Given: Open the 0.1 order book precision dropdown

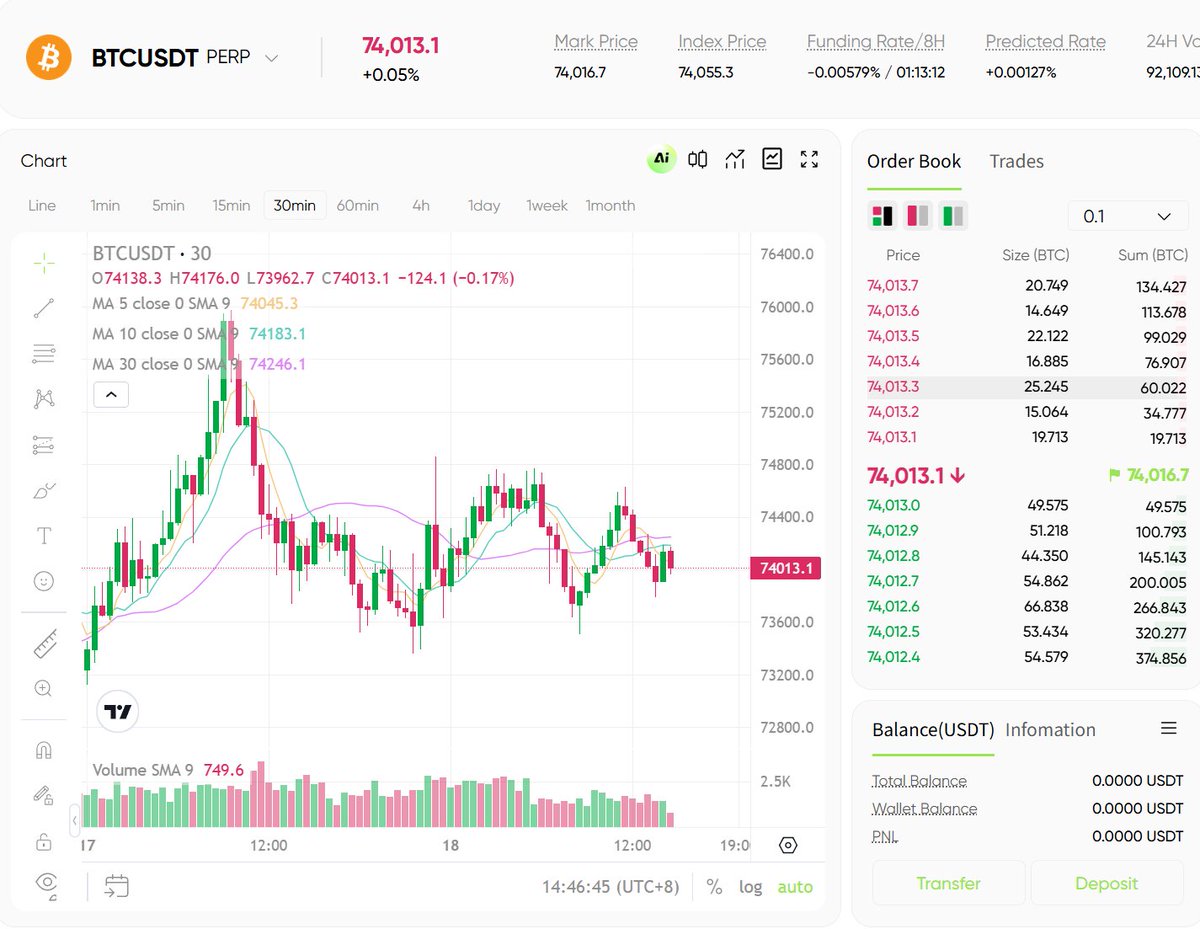Looking at the screenshot, I should (1127, 215).
